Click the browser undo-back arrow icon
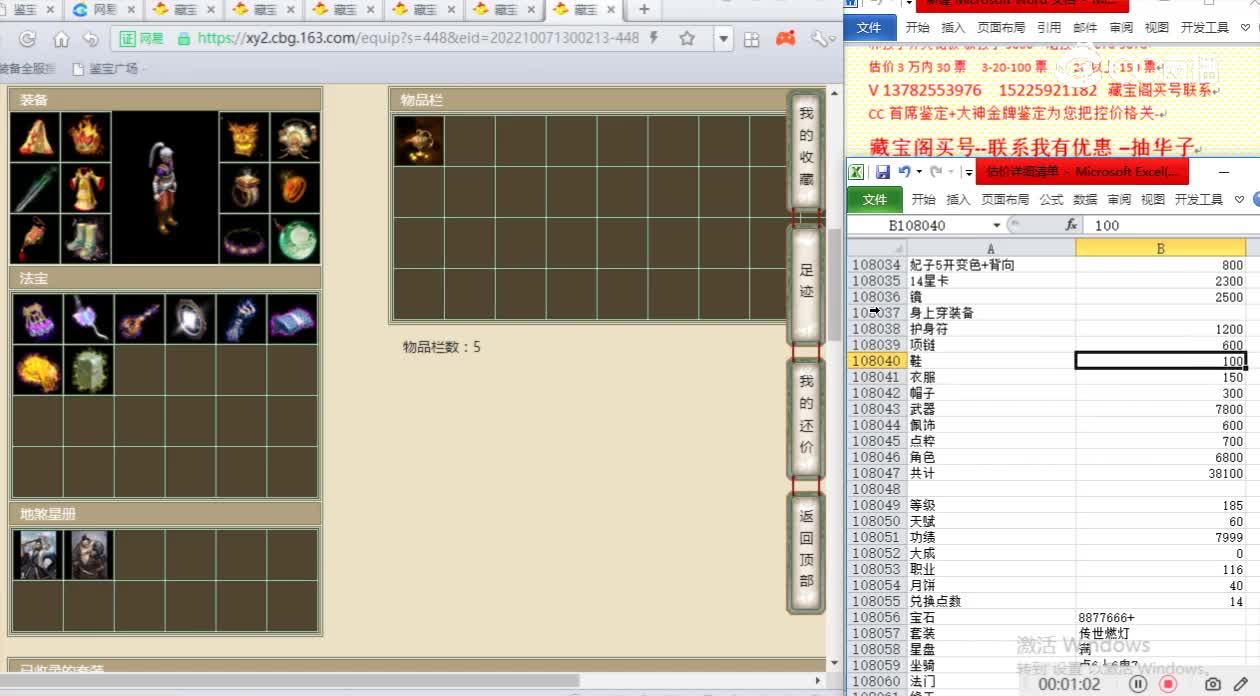Screen dimensions: 1260x696 pos(91,39)
